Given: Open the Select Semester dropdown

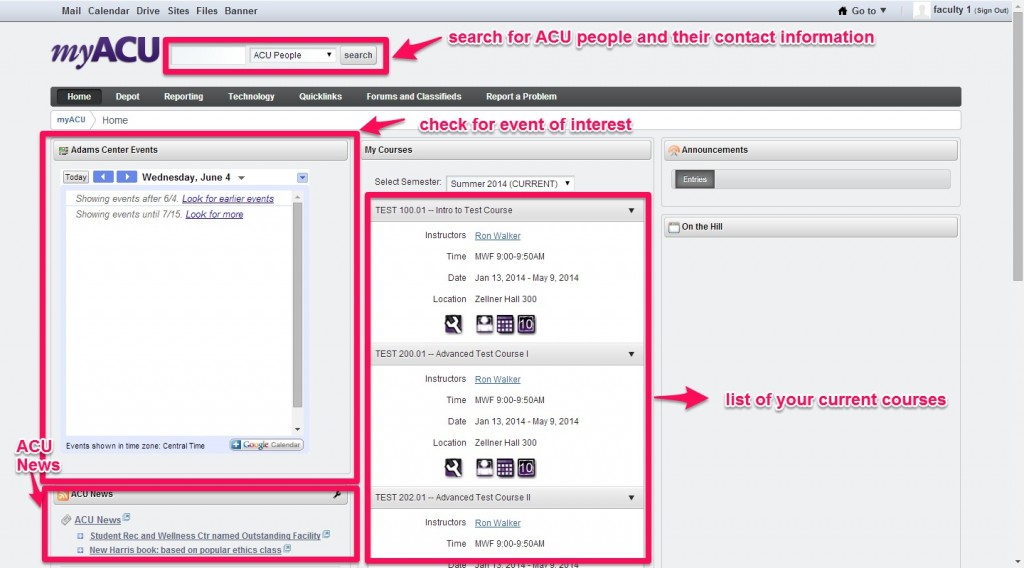Looking at the screenshot, I should (x=510, y=183).
